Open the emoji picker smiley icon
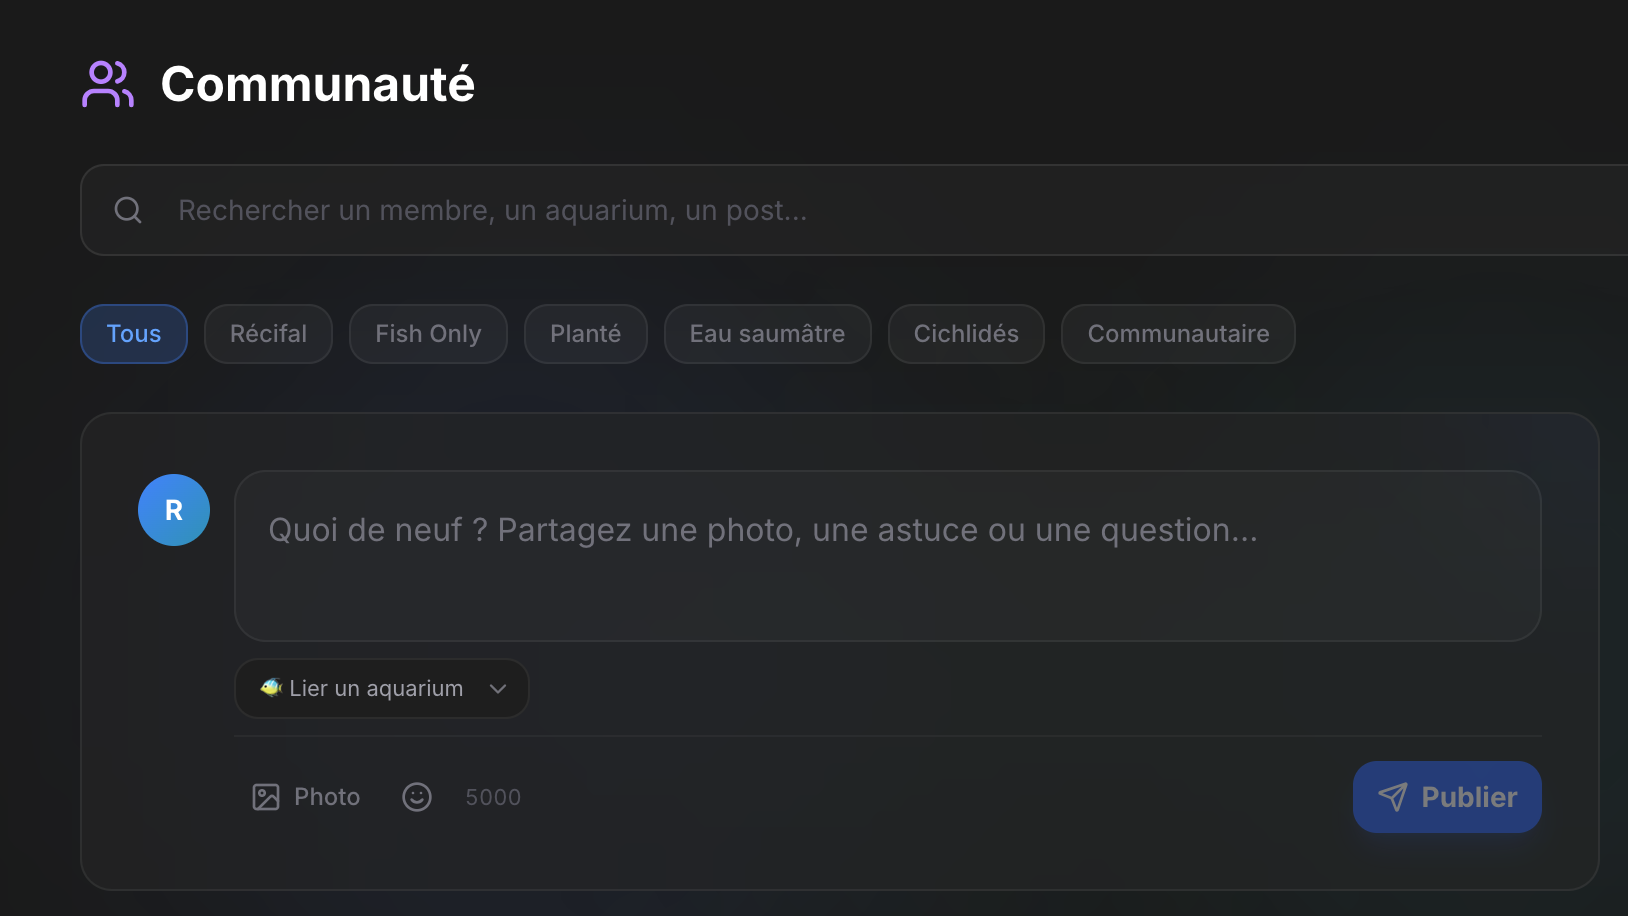Viewport: 1628px width, 916px height. pos(417,797)
